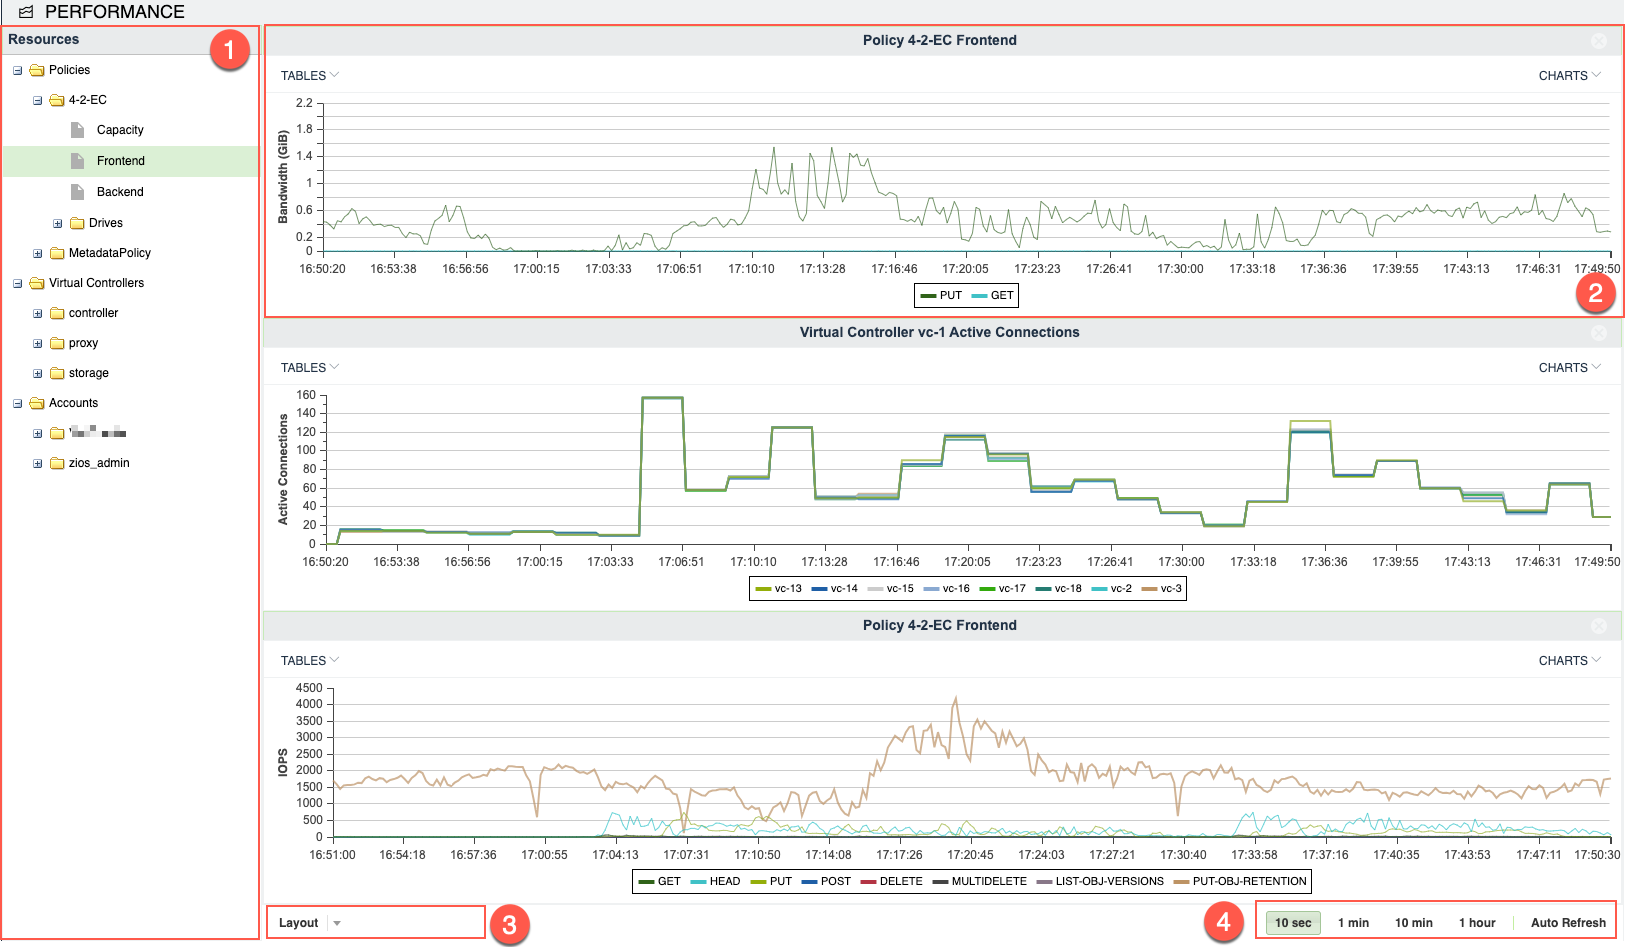
Task: Expand the storage tree node
Action: pyautogui.click(x=37, y=373)
